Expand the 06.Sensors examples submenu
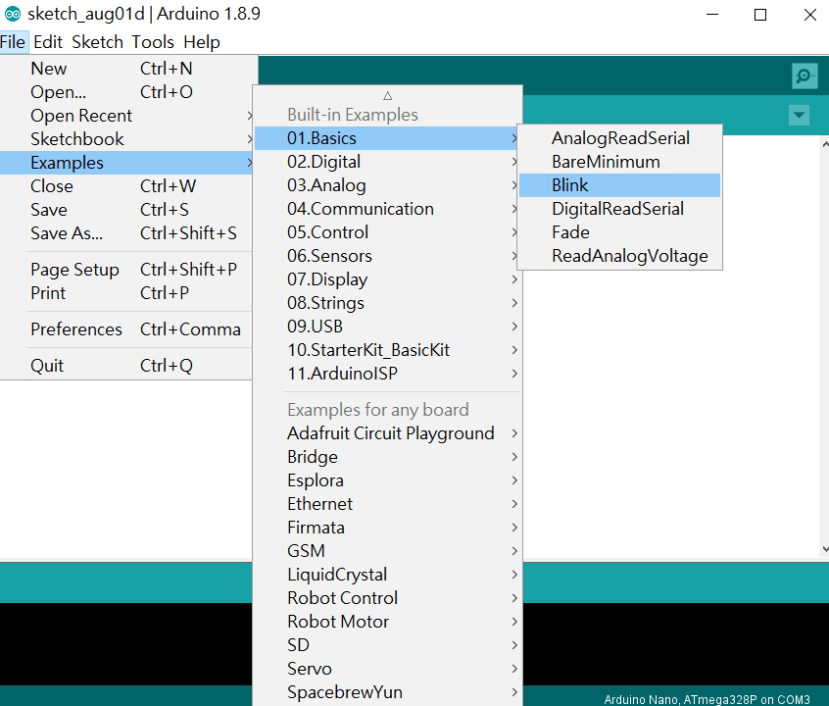The height and width of the screenshot is (706, 829). click(x=387, y=256)
